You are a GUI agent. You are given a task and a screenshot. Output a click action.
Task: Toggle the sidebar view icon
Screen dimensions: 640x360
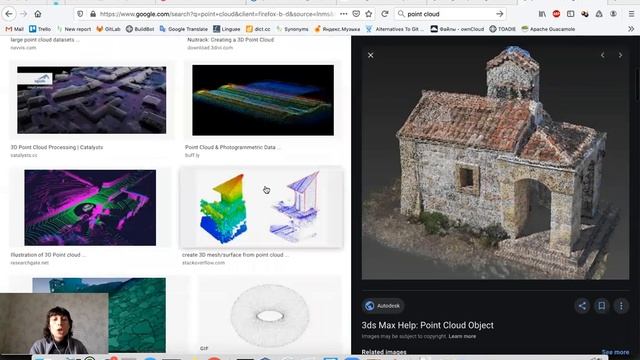click(571, 14)
